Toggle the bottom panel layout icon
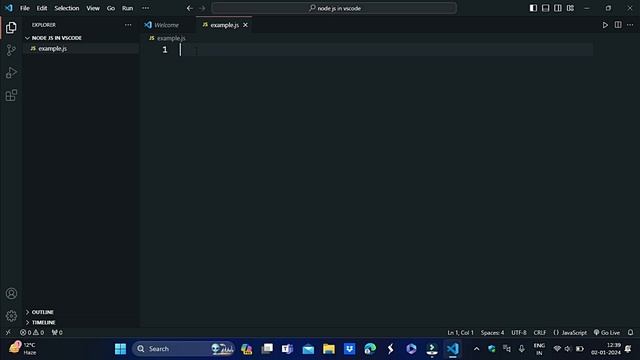 point(545,8)
